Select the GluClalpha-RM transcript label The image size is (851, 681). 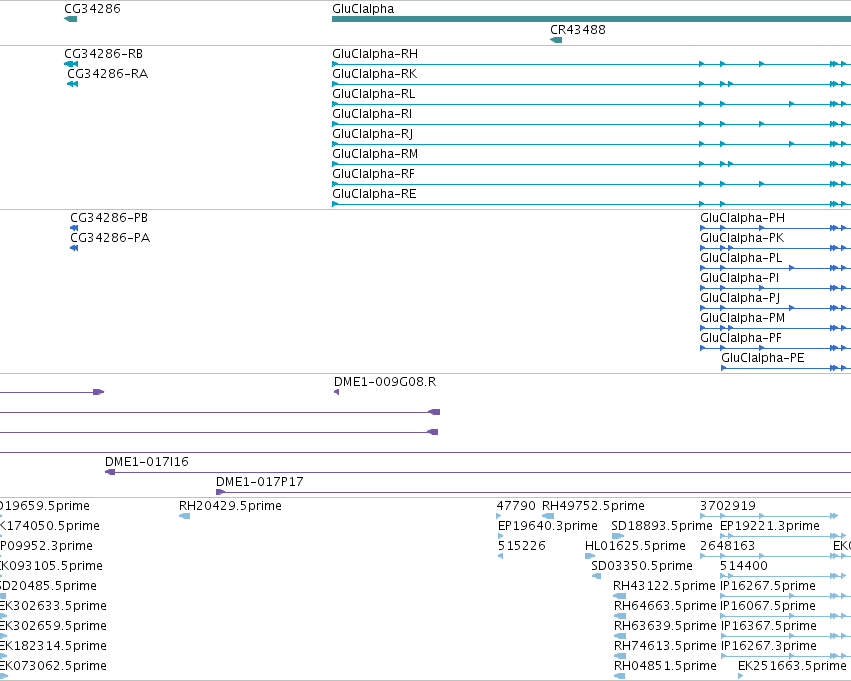coord(375,154)
